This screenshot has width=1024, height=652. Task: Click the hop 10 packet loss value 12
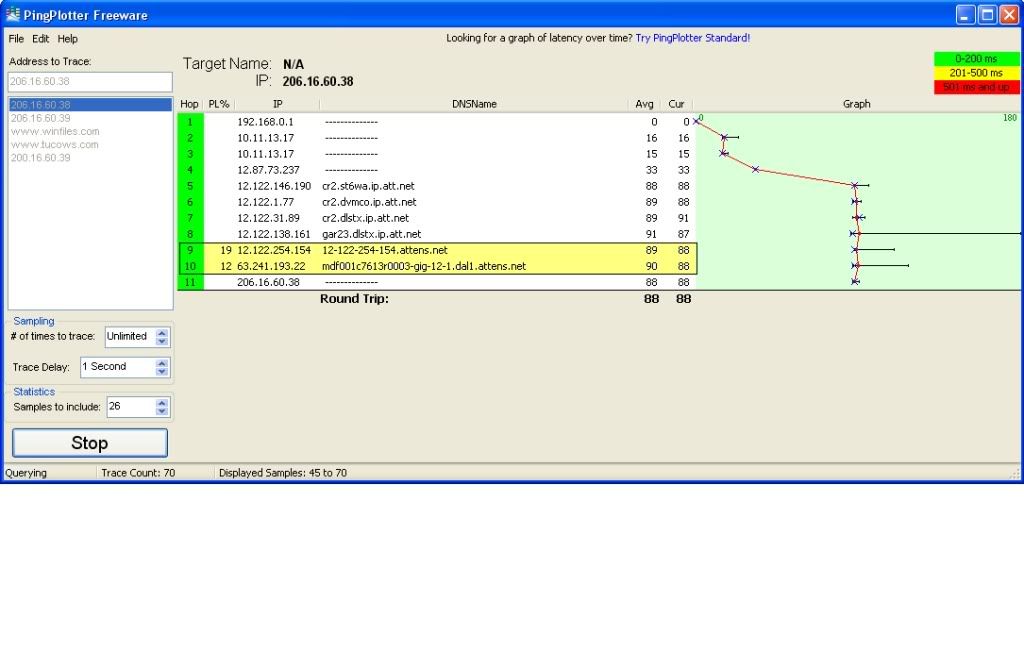coord(226,267)
